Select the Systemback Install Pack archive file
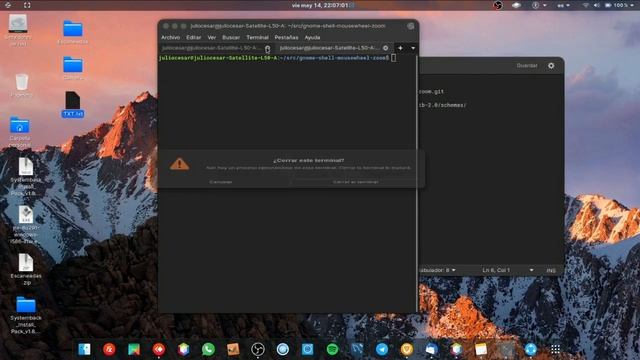This screenshot has height=360, width=640. pos(26,176)
